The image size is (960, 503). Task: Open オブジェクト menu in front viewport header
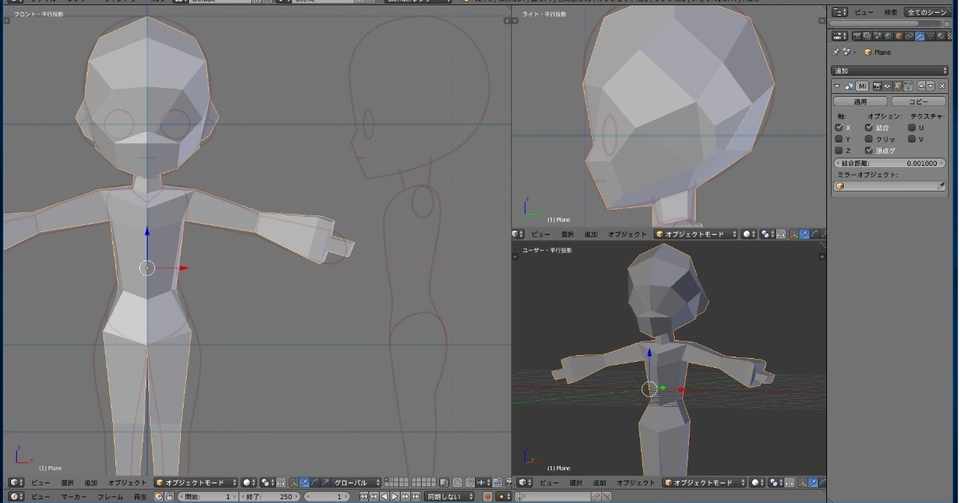pyautogui.click(x=126, y=483)
